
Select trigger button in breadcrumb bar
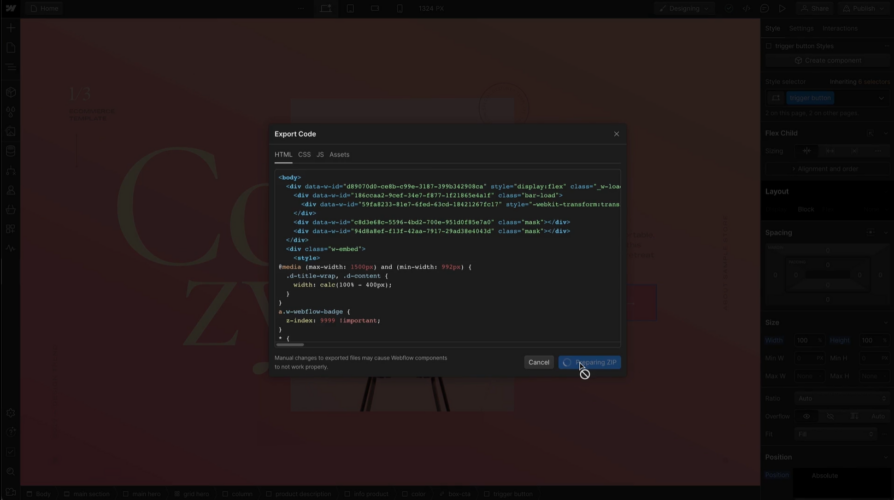tap(508, 494)
